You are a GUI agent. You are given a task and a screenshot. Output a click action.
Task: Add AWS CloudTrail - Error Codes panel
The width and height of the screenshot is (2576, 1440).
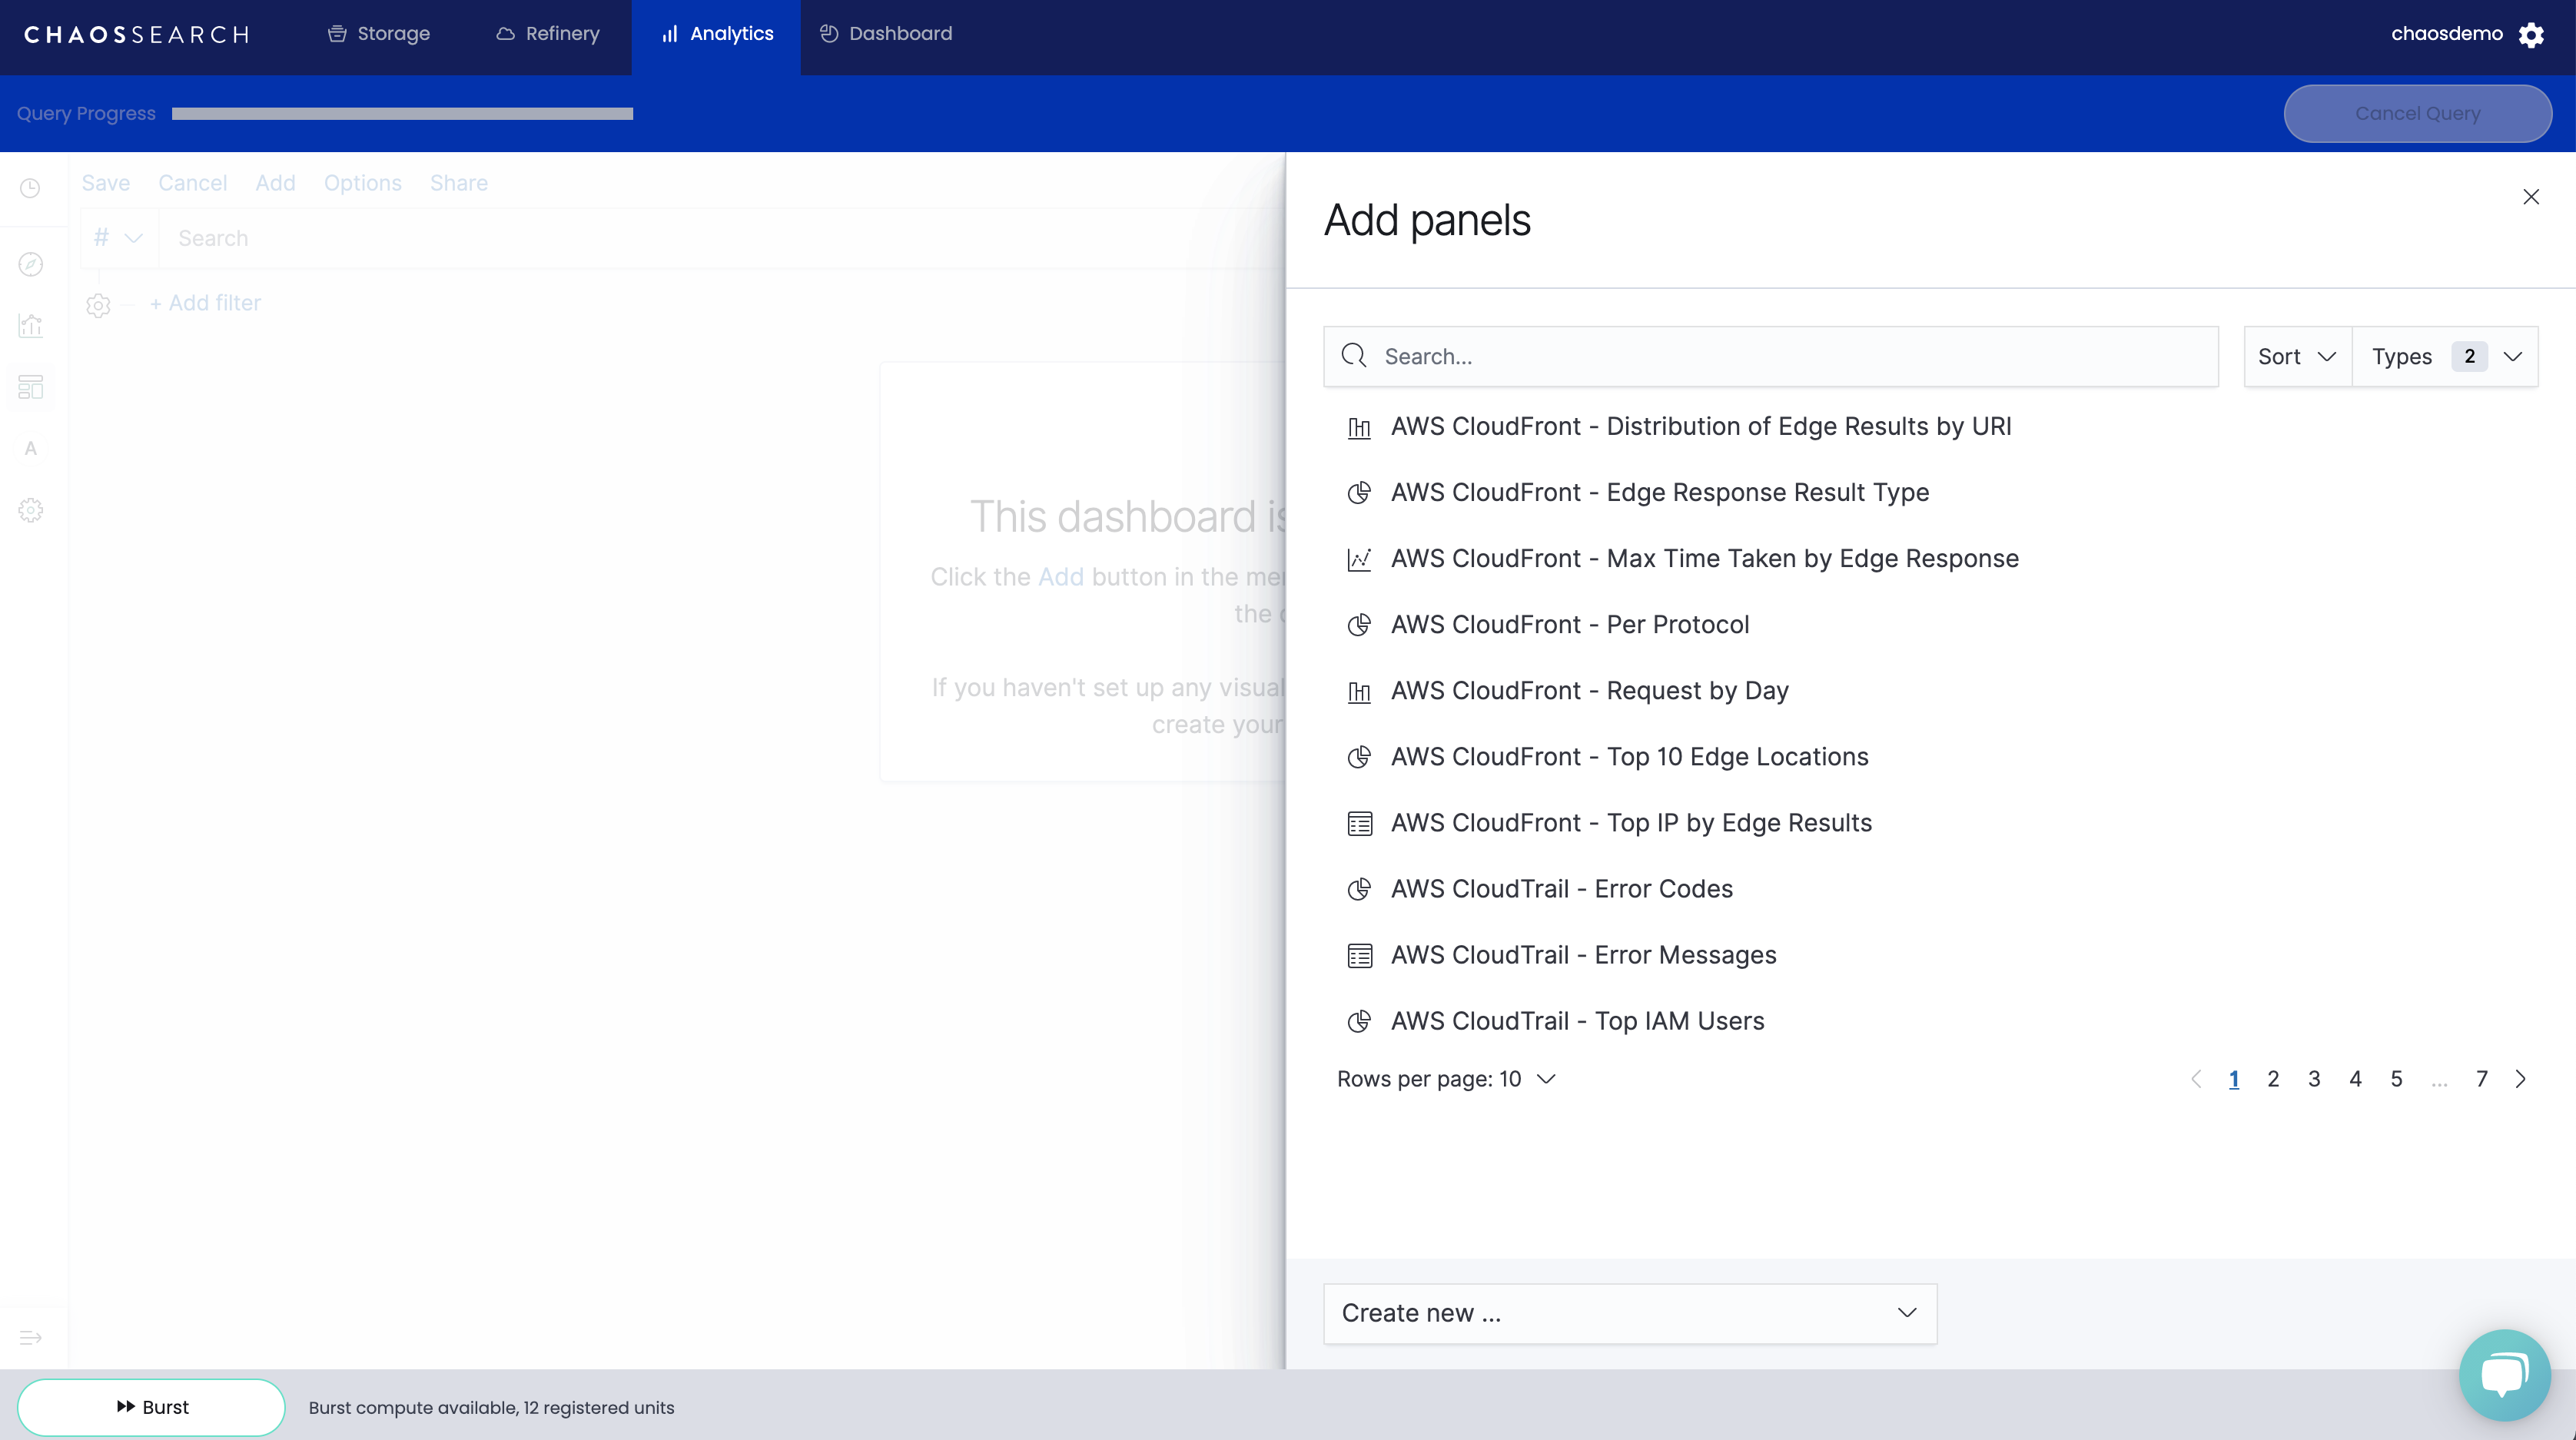click(x=1562, y=889)
